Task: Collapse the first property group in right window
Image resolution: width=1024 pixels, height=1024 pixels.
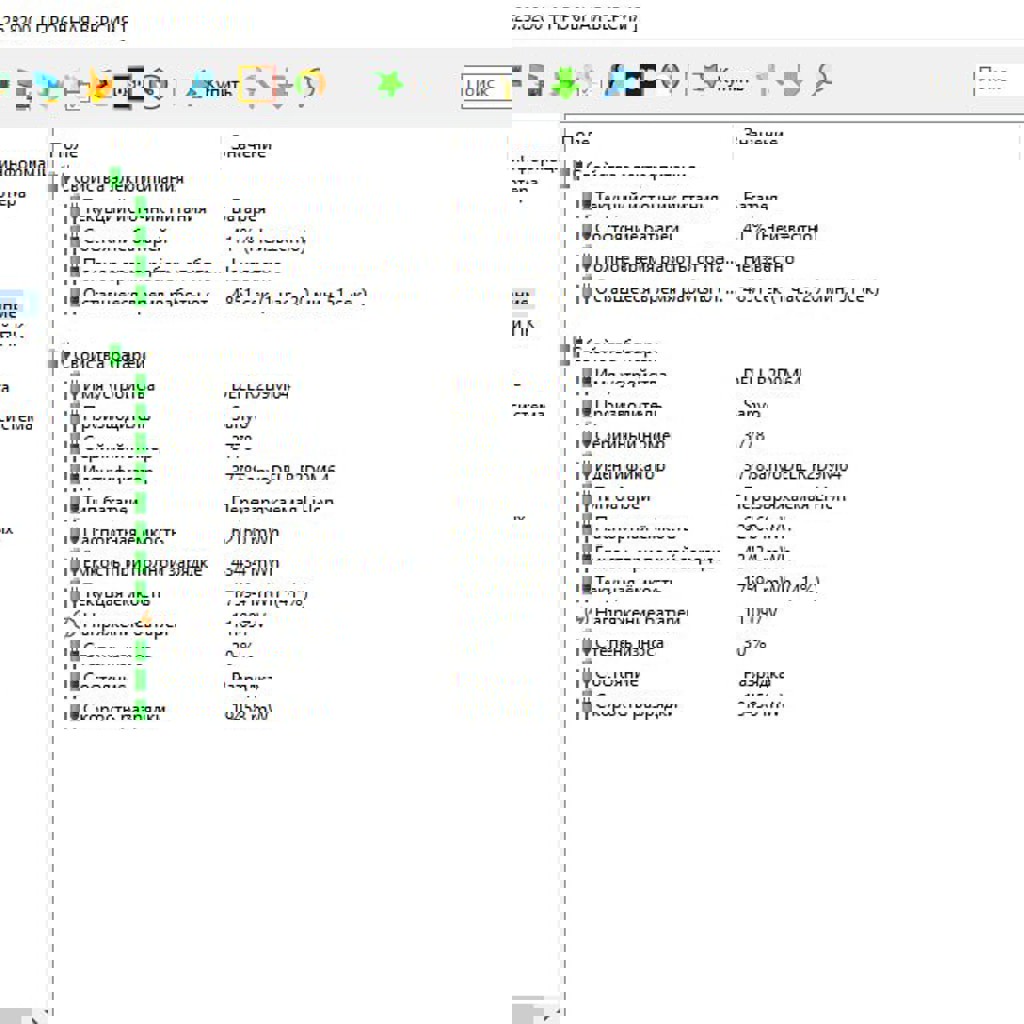Action: (x=568, y=171)
